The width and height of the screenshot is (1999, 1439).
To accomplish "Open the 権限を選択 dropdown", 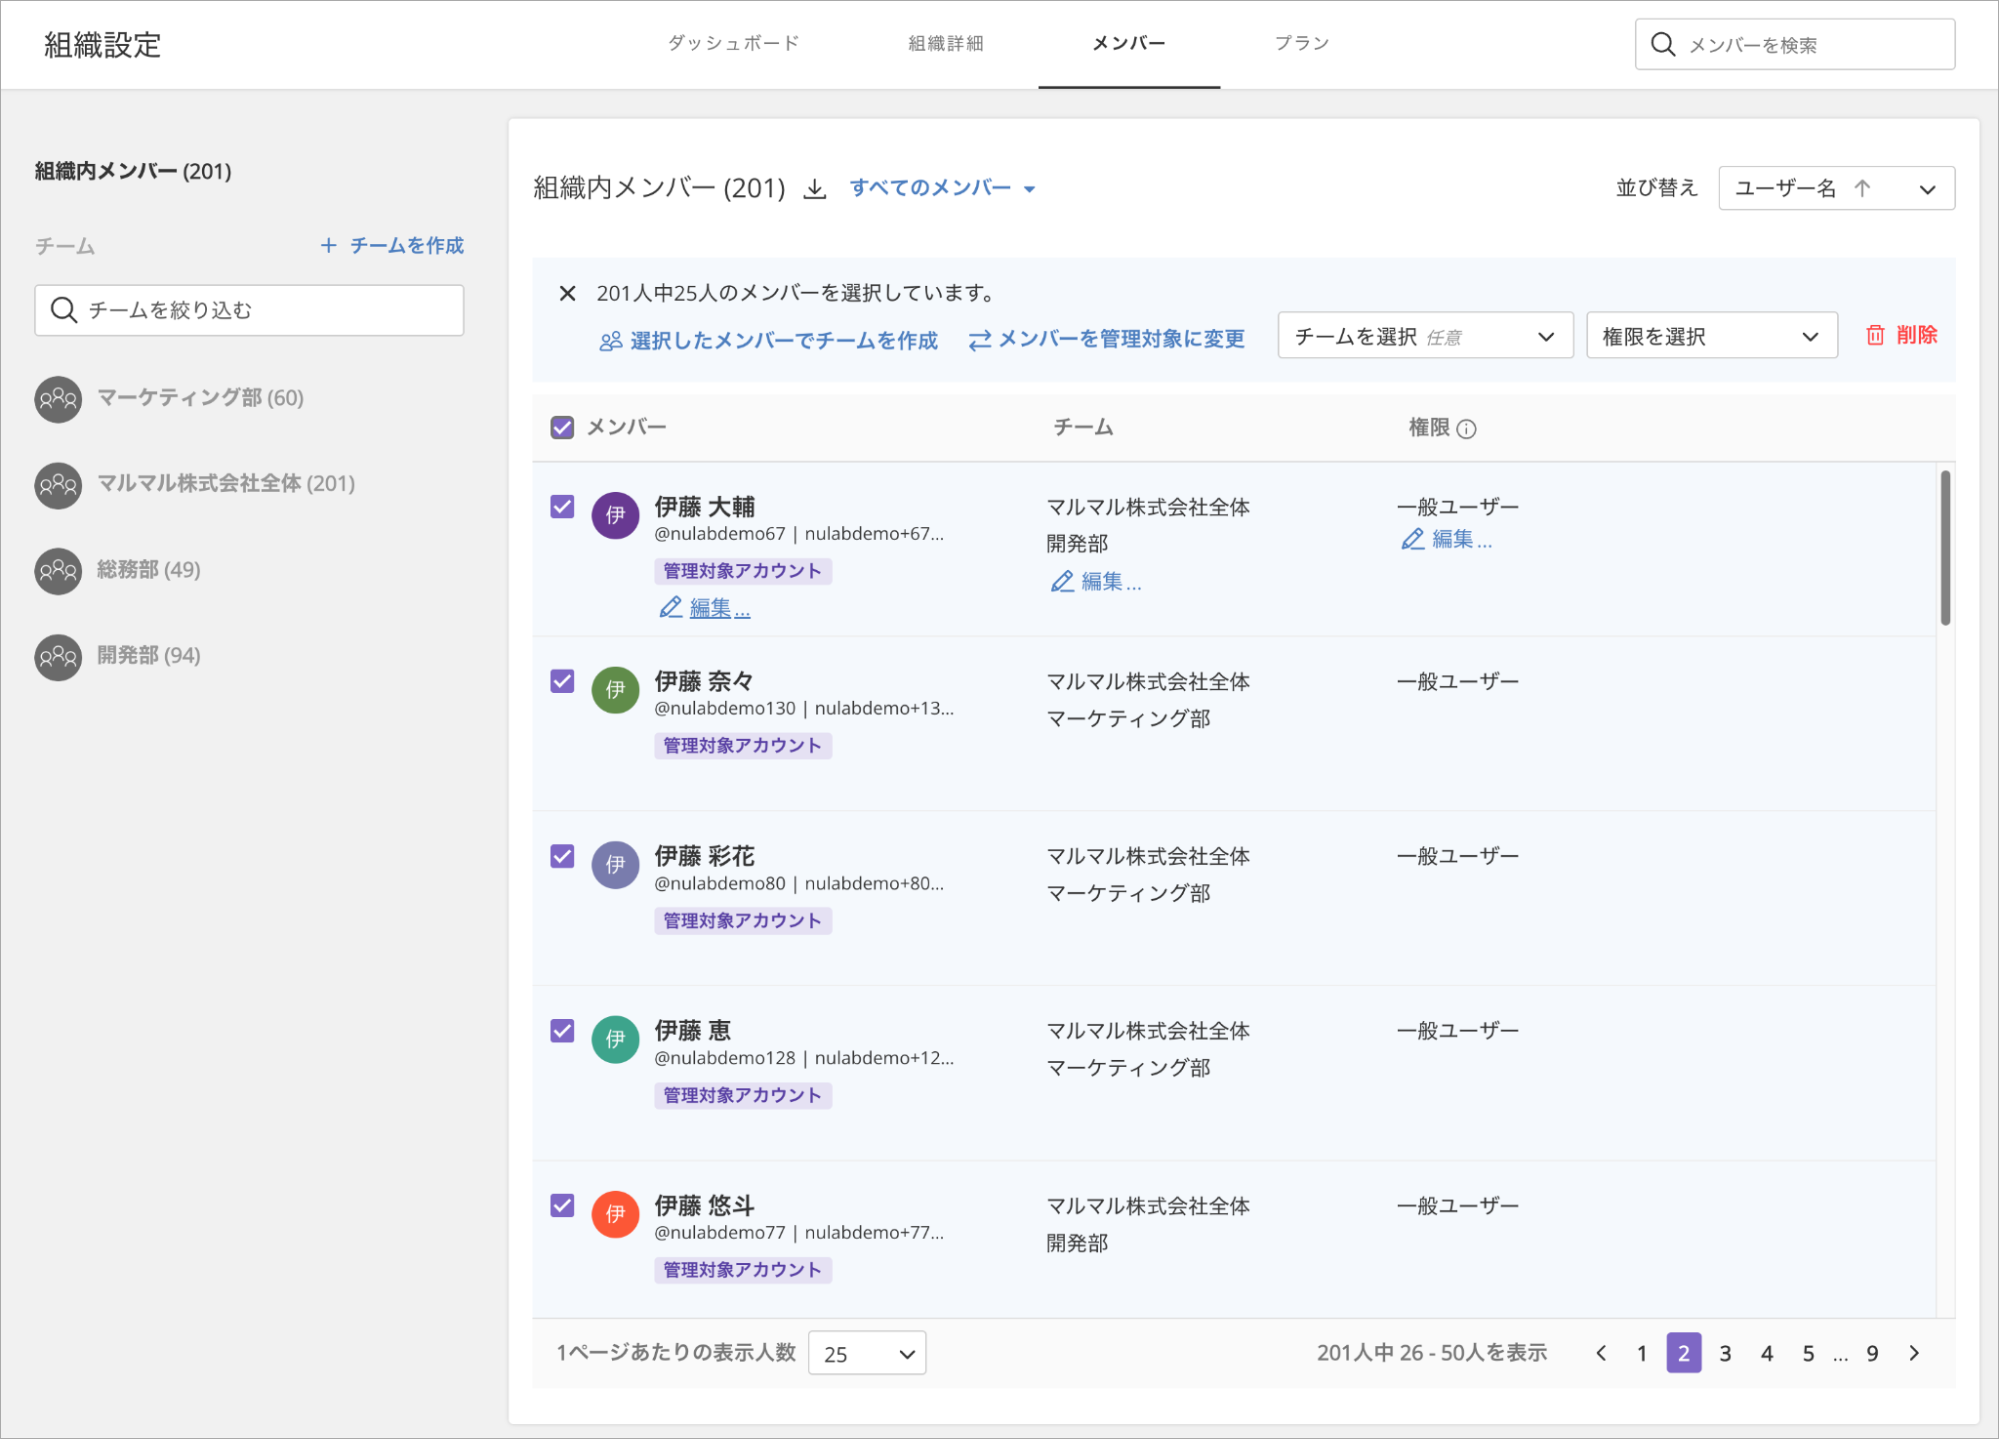I will [x=1710, y=337].
